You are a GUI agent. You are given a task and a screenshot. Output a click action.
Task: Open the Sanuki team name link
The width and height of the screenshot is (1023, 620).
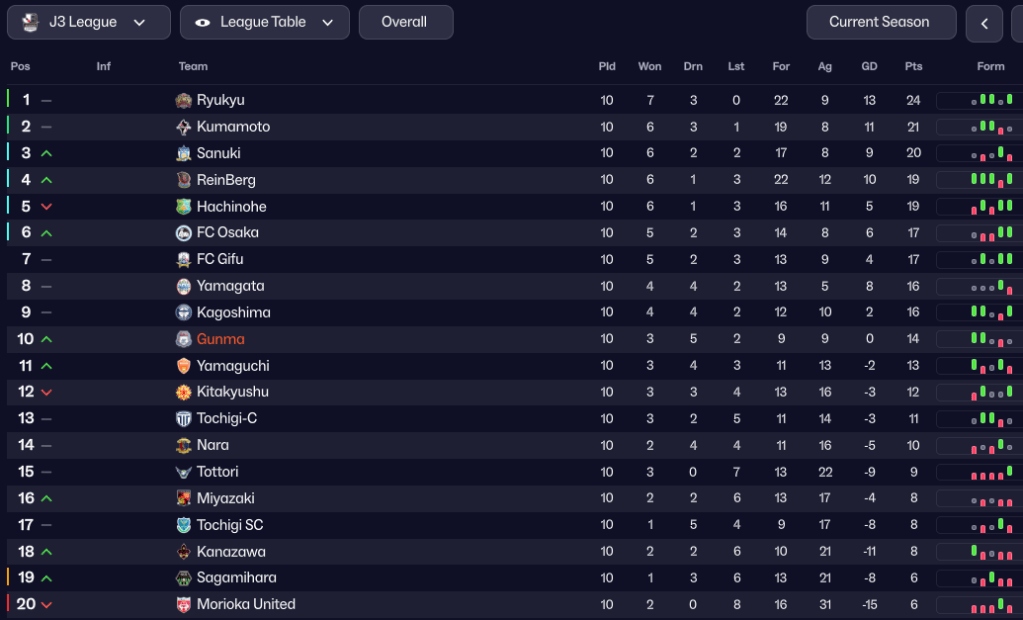[x=218, y=154]
